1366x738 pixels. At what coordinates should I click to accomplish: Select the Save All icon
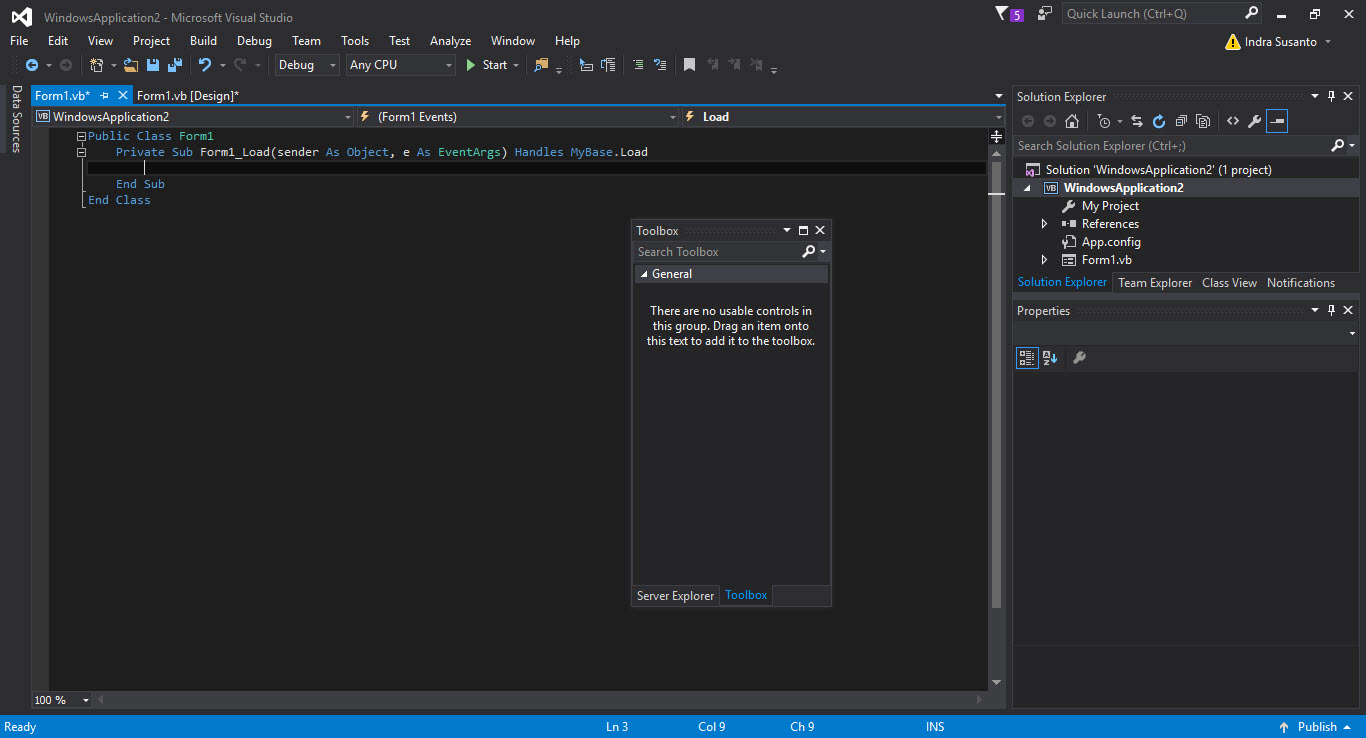(176, 65)
